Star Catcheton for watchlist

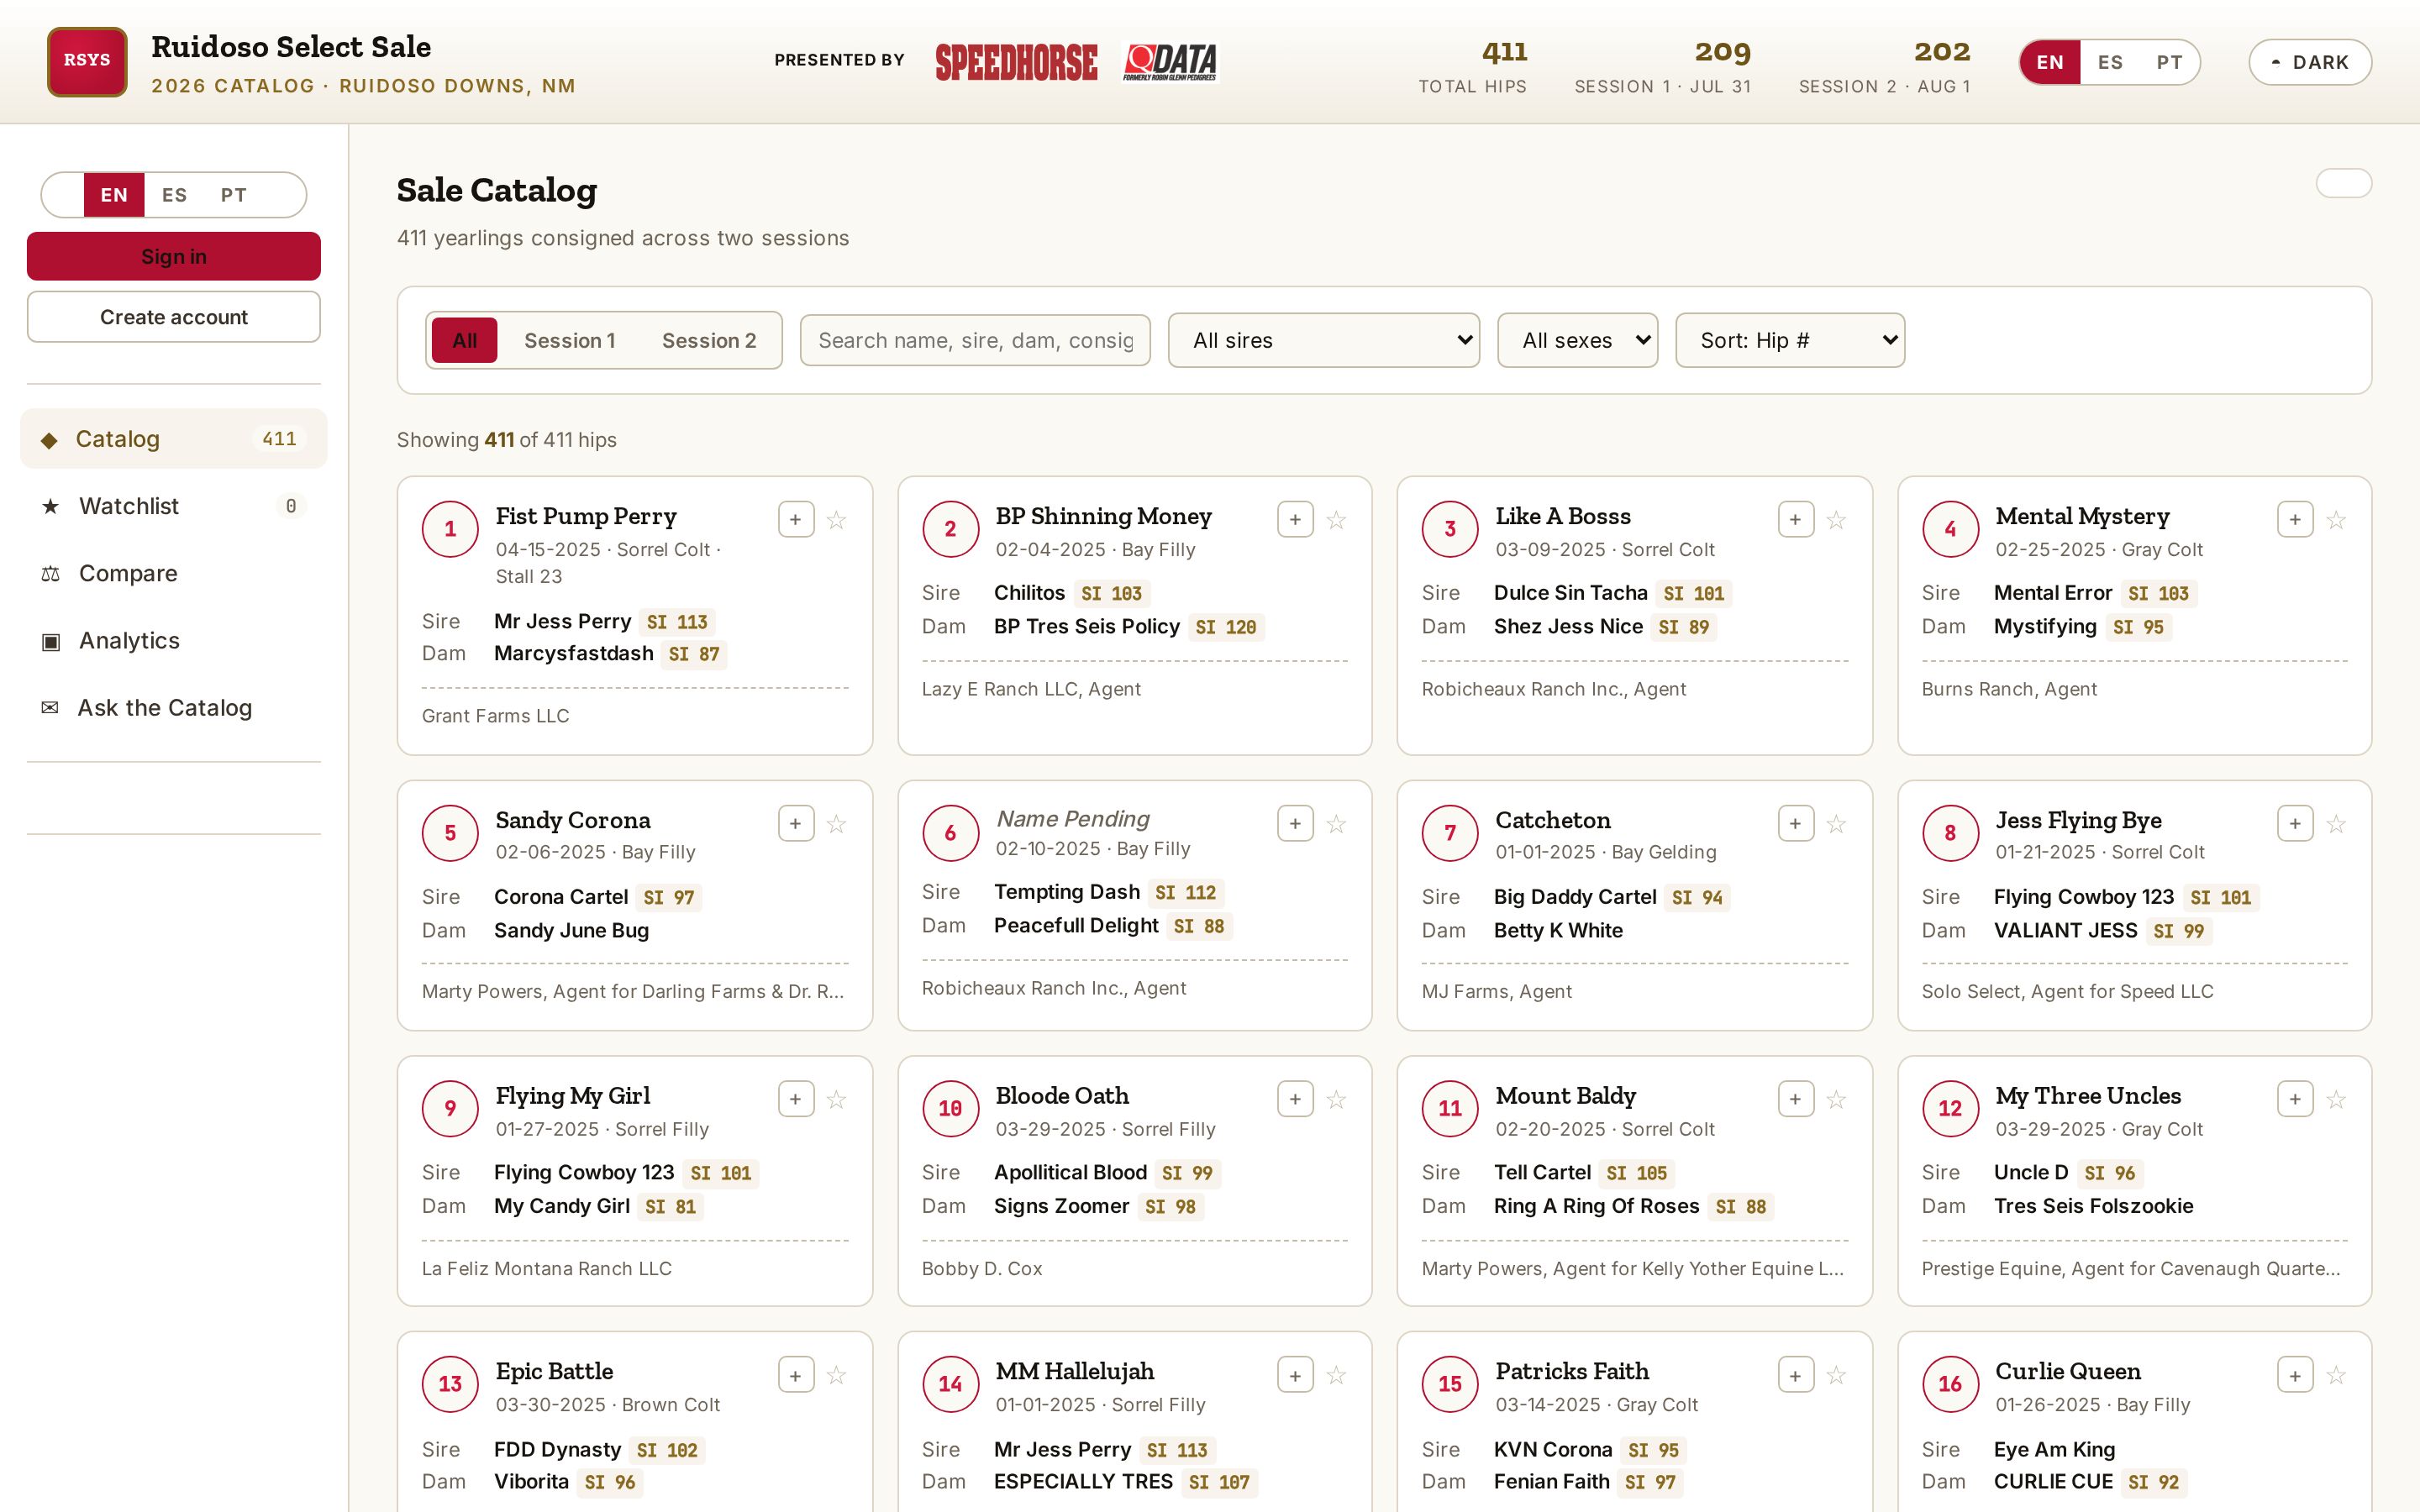(x=1836, y=823)
